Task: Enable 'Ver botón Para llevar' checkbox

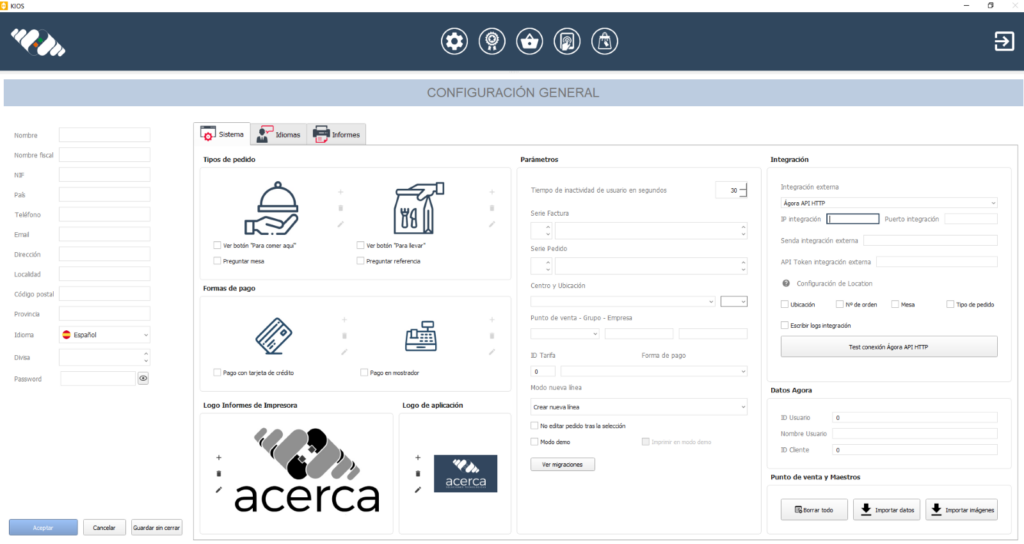Action: [x=360, y=246]
